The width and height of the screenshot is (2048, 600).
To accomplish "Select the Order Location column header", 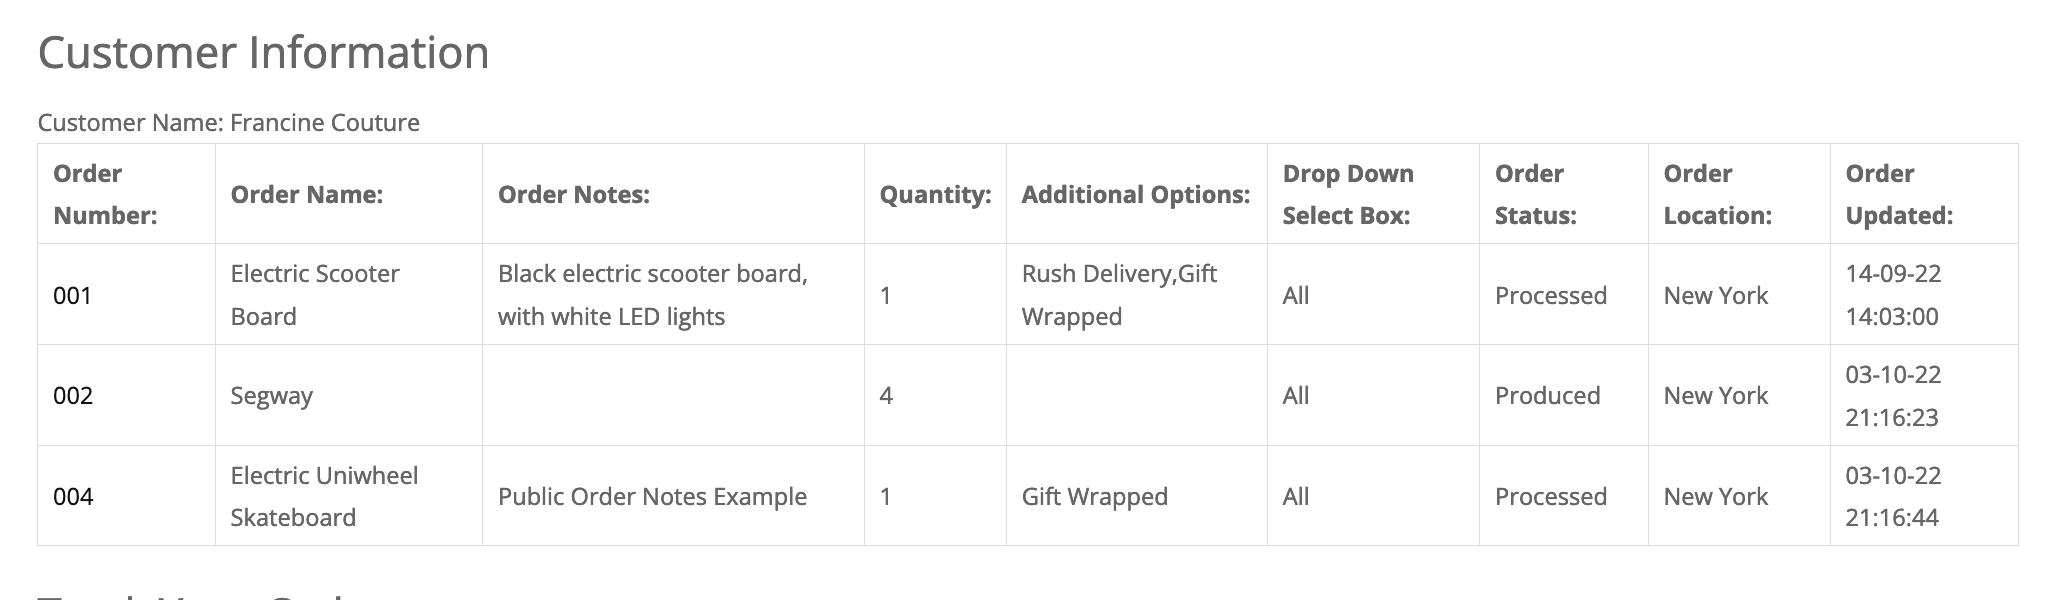I will tap(1717, 194).
